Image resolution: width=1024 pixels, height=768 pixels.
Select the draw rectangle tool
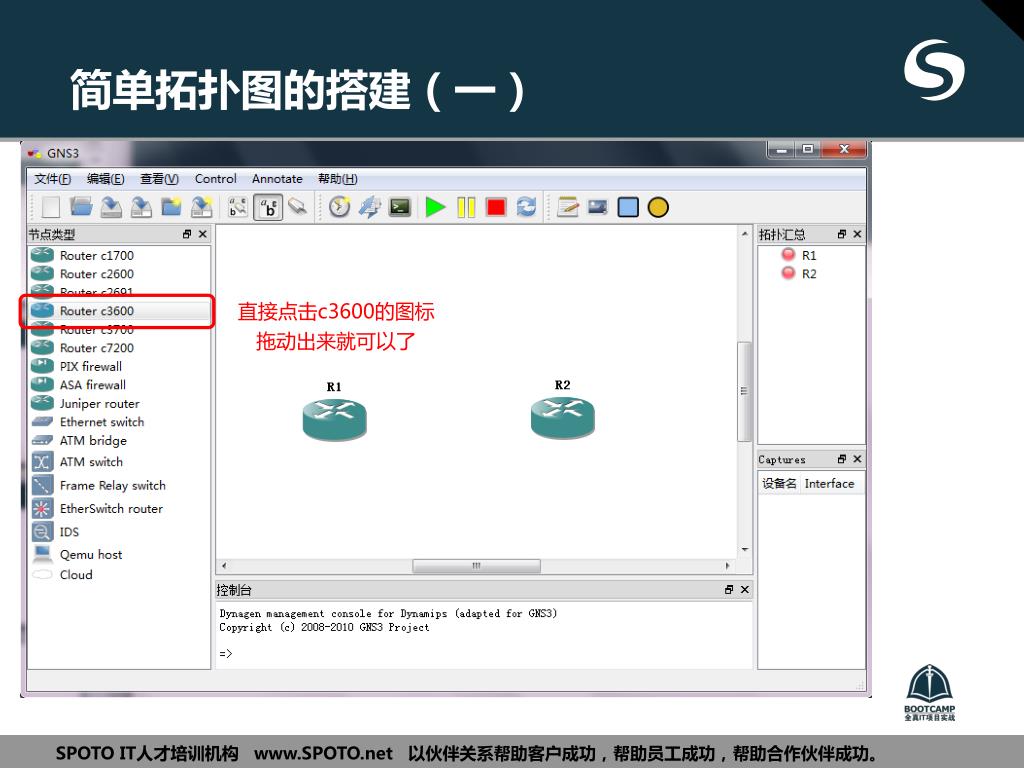coord(628,208)
